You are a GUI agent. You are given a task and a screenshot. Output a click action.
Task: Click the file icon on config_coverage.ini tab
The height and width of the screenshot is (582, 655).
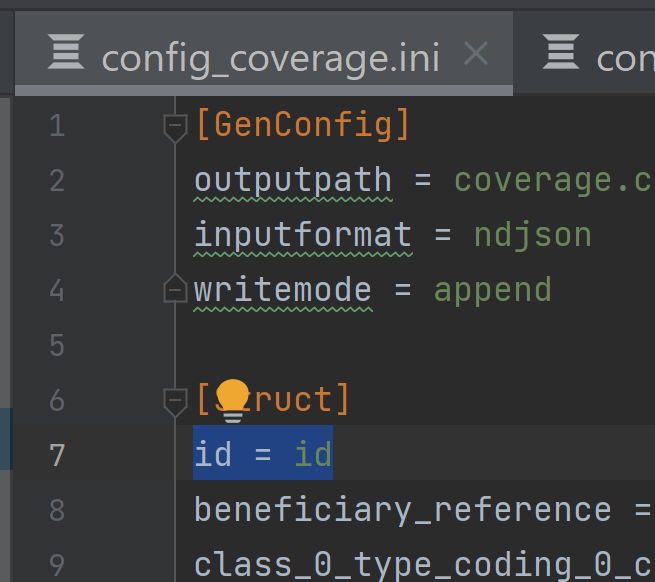66,52
